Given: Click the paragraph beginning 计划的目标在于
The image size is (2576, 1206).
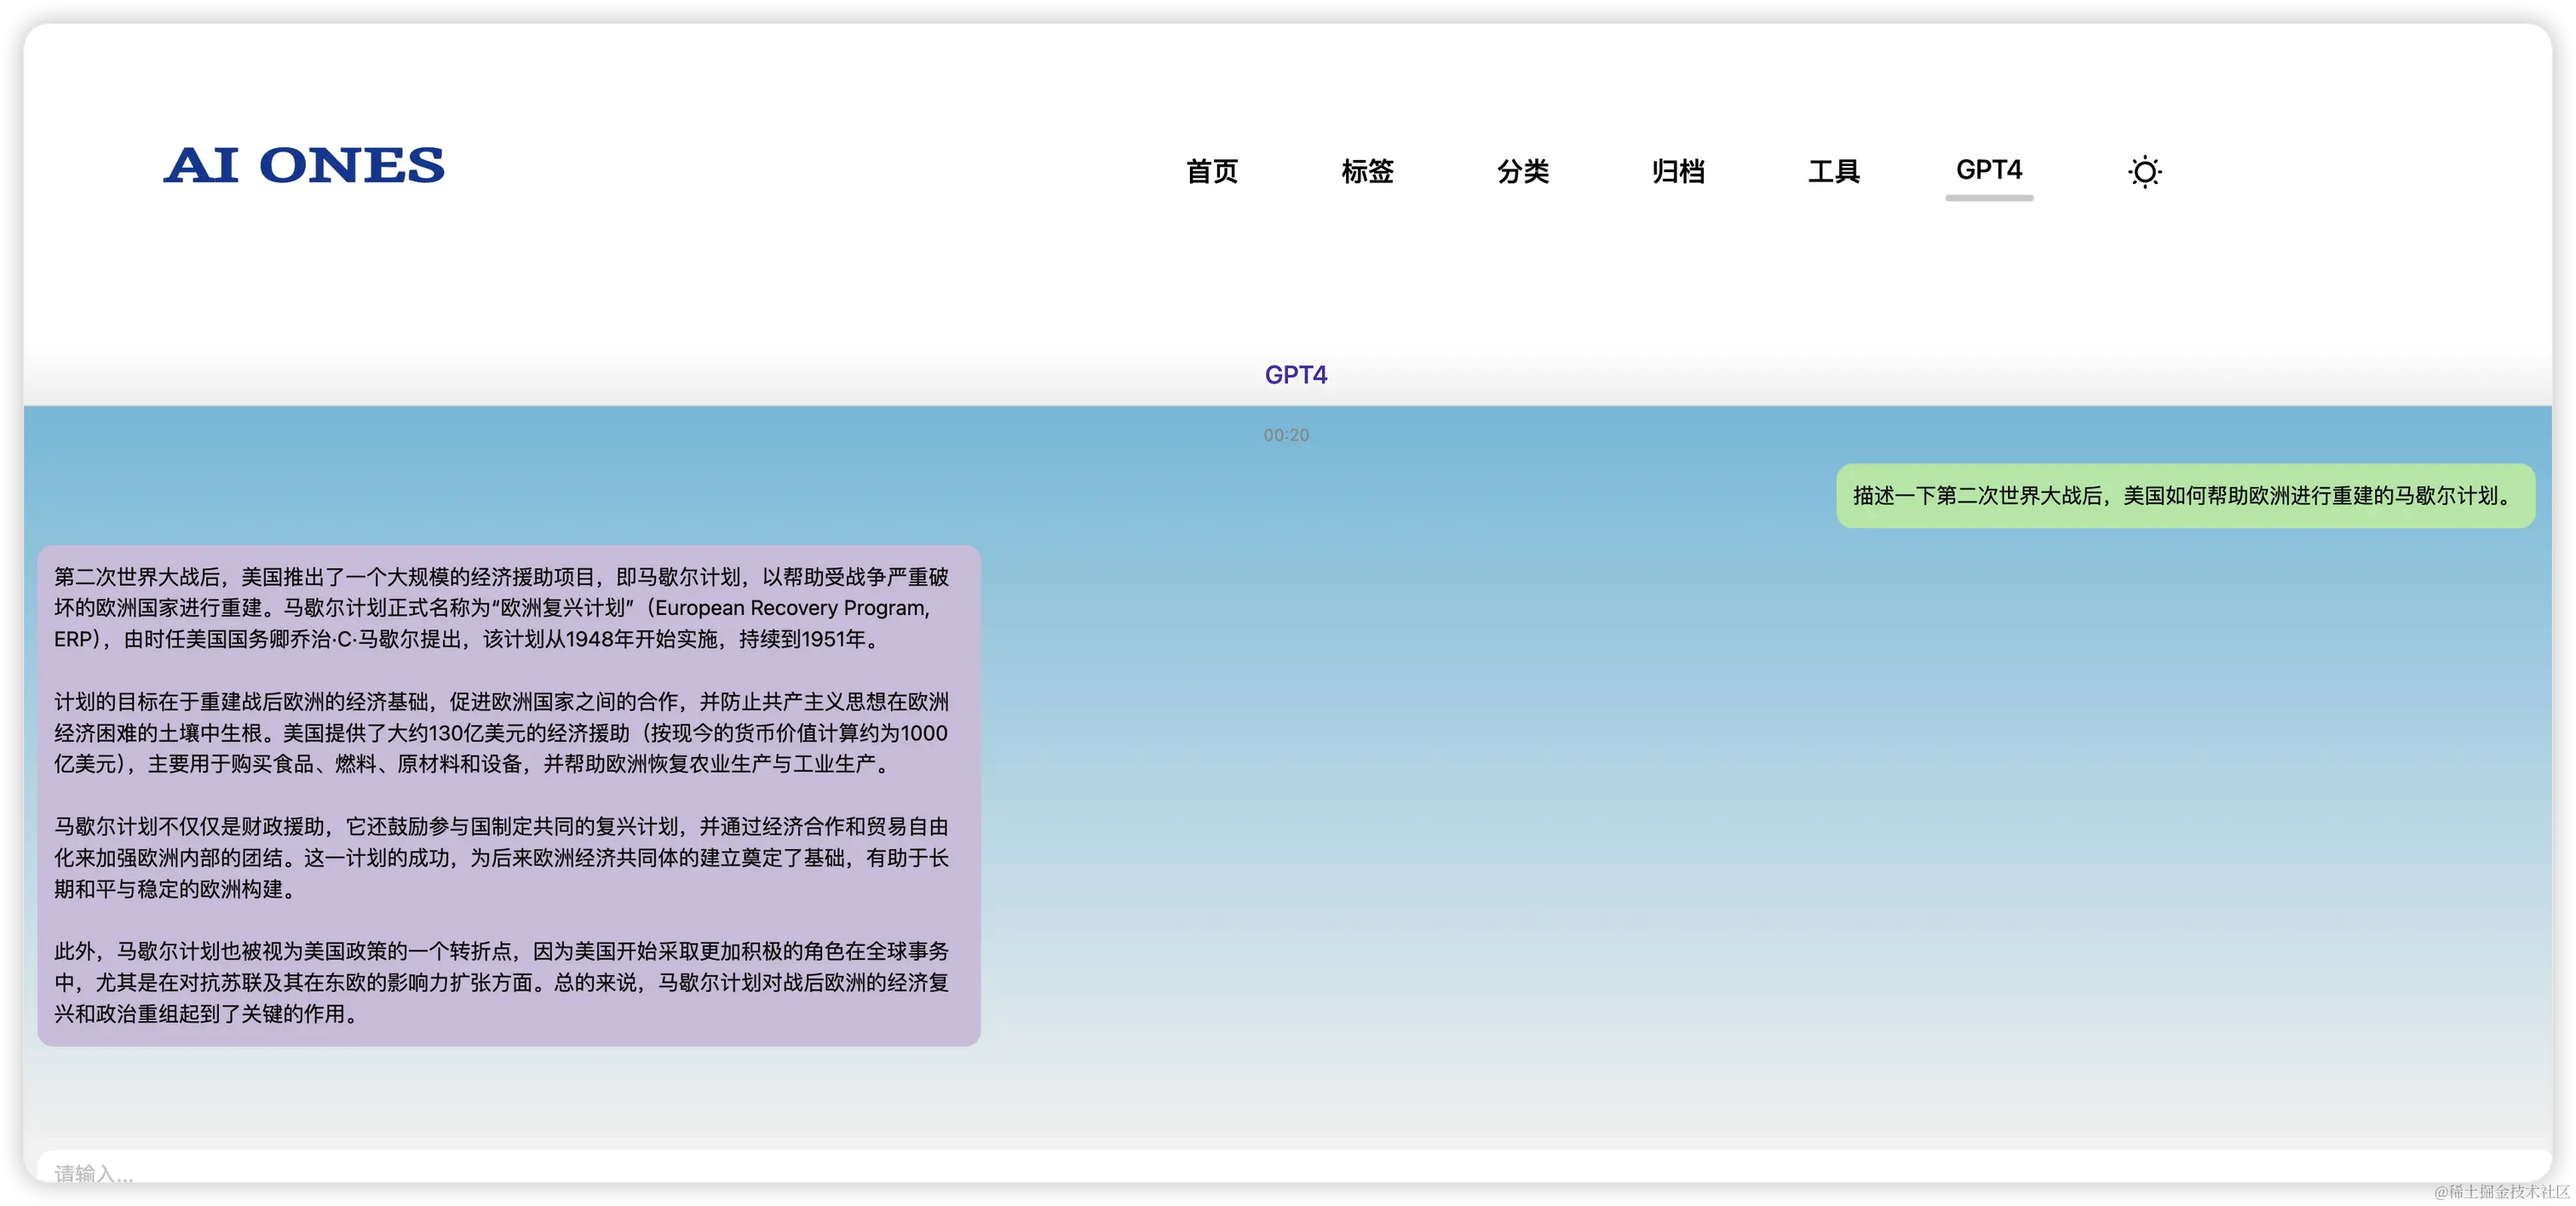Looking at the screenshot, I should click(x=500, y=733).
